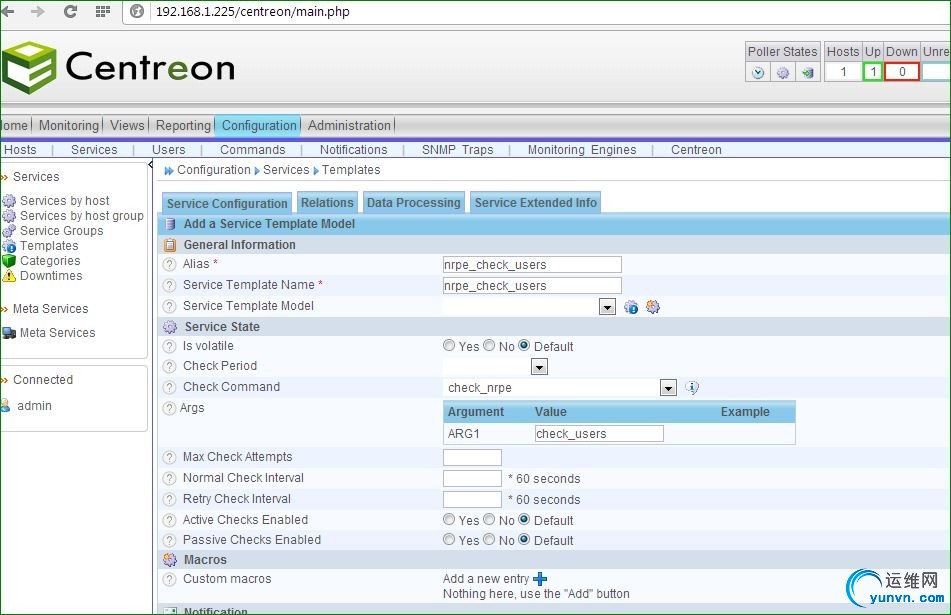Image resolution: width=951 pixels, height=615 pixels.
Task: Switch to the Service Extended Info tab
Action: click(536, 203)
